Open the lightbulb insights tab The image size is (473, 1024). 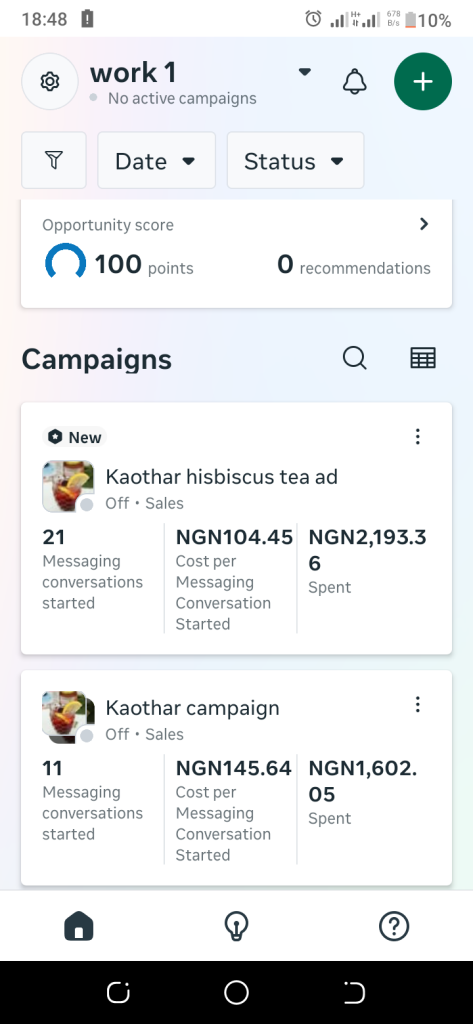(x=236, y=925)
